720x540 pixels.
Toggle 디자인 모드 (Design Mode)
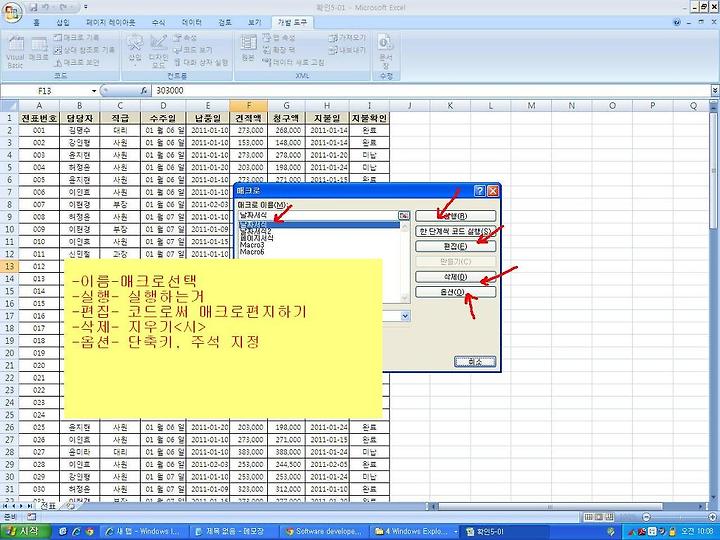[158, 52]
